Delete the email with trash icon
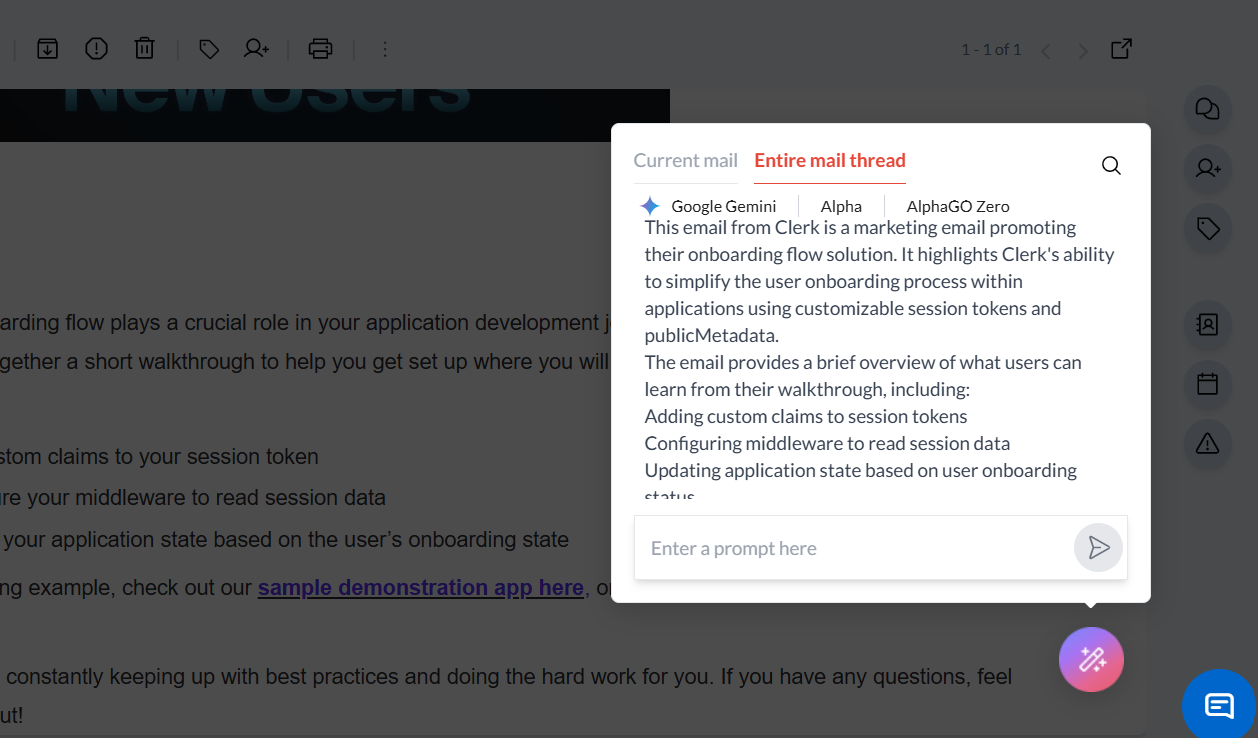1258x738 pixels. (145, 48)
